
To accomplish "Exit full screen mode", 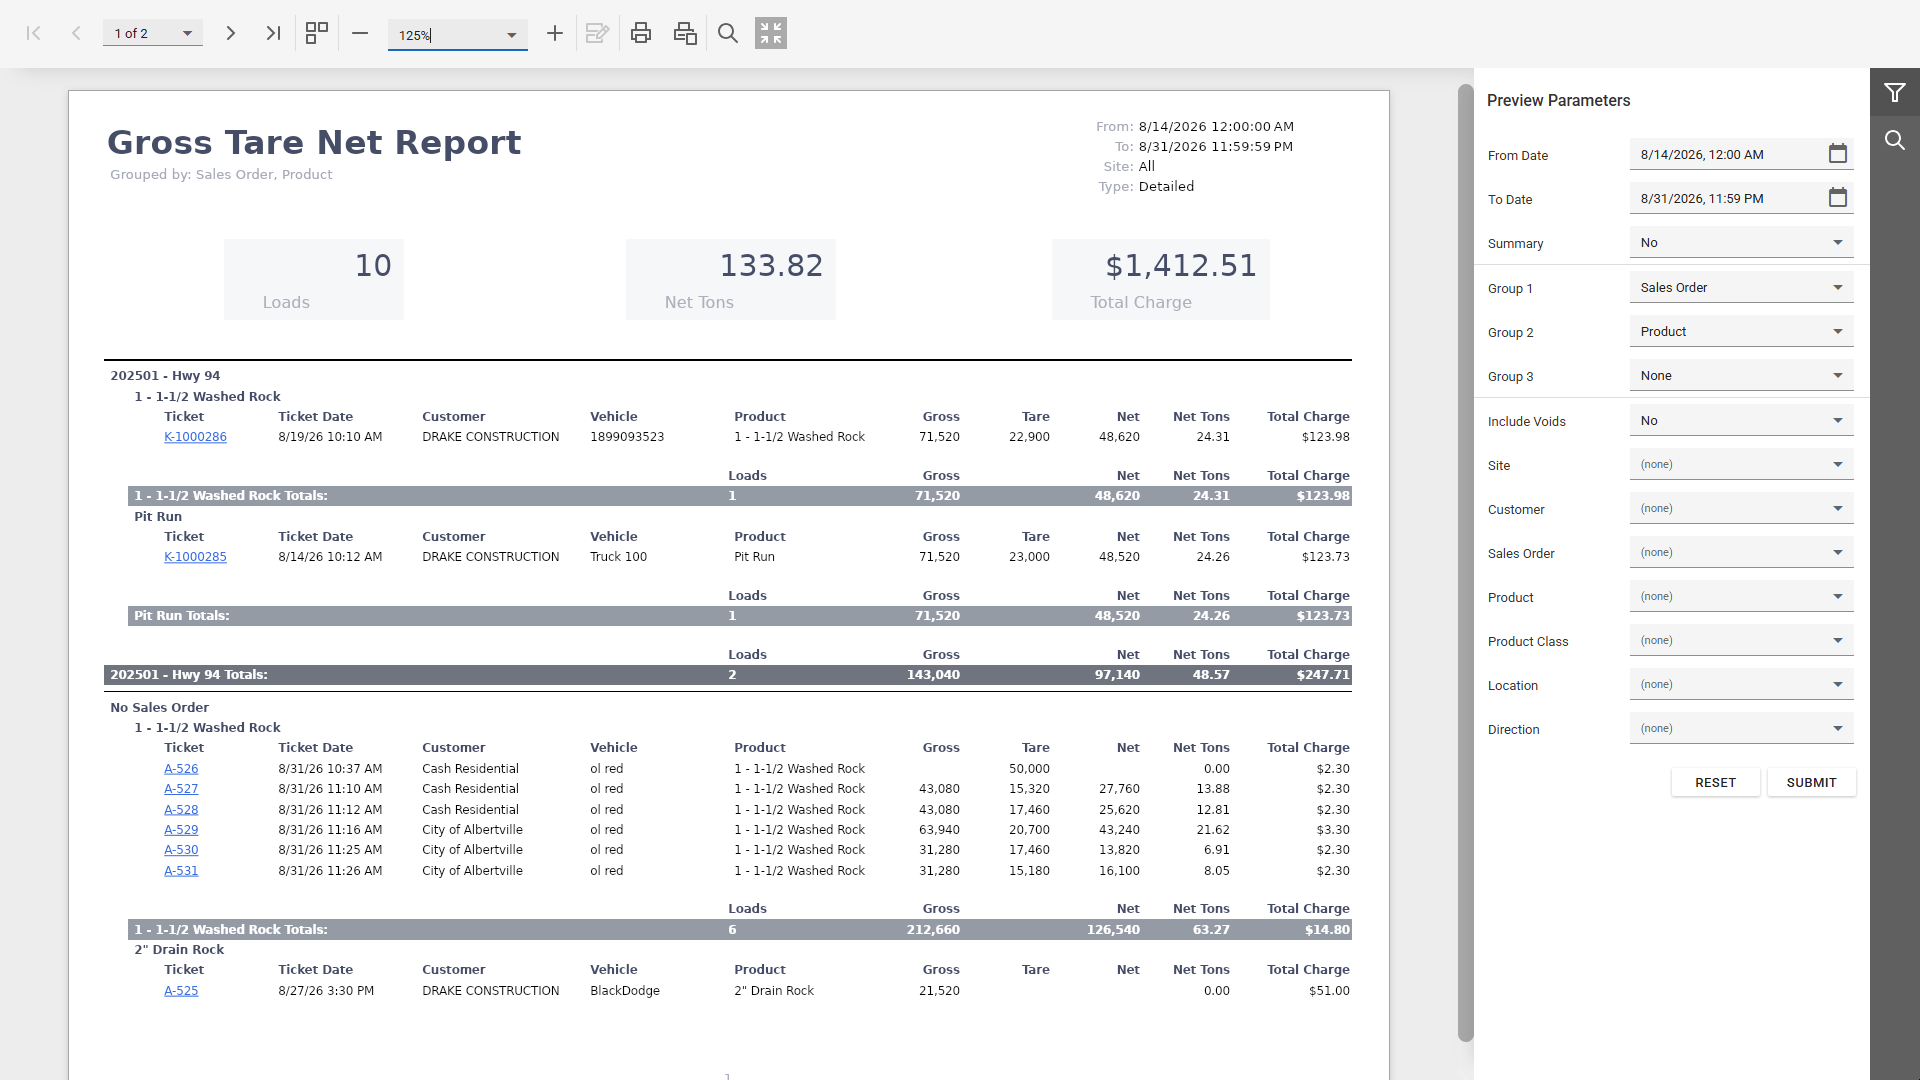I will pos(771,33).
